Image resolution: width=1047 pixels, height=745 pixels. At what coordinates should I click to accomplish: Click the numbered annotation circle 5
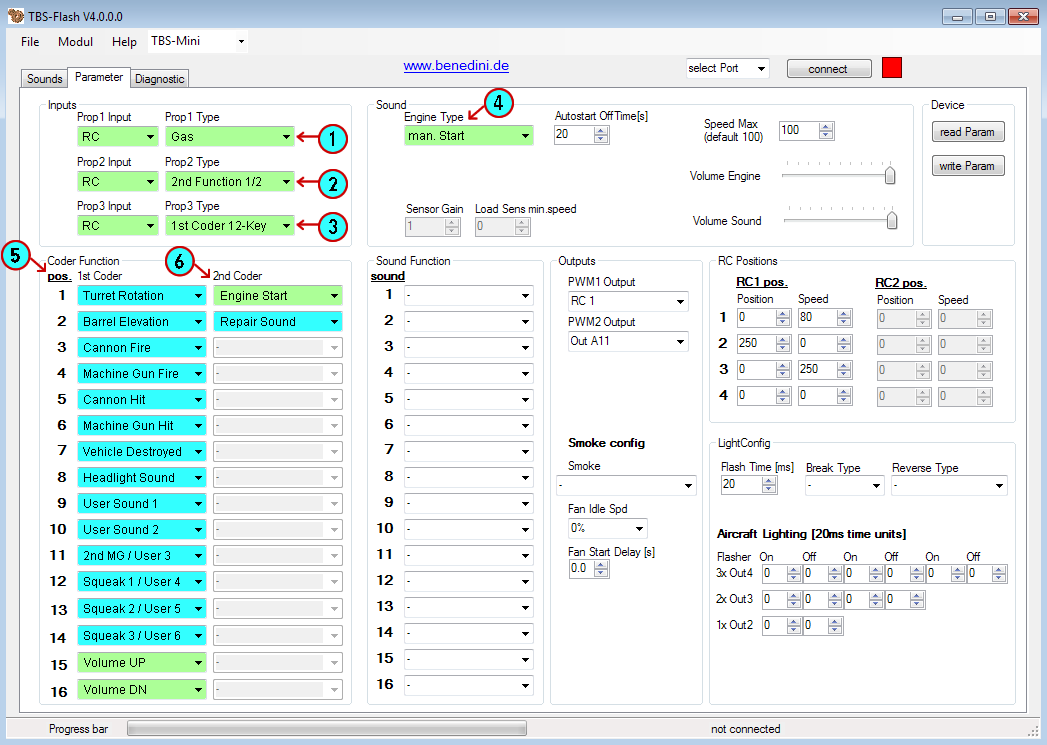pyautogui.click(x=16, y=256)
